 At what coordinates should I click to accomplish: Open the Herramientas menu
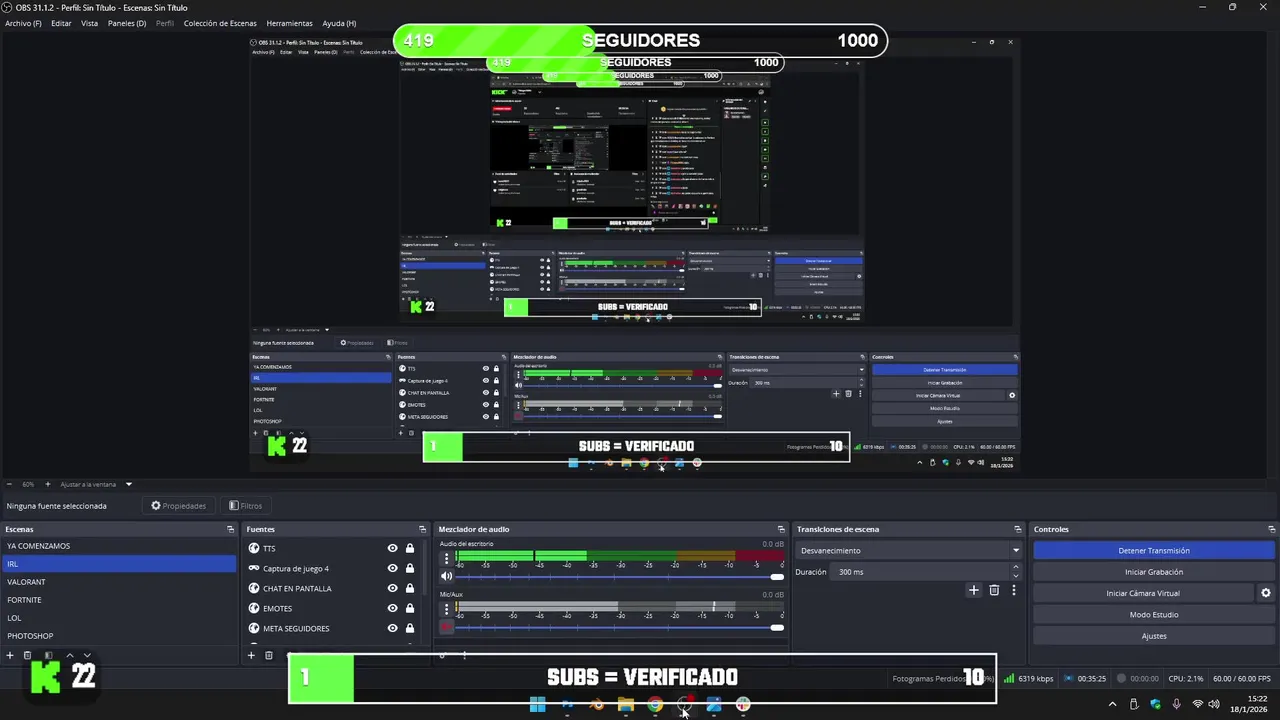coord(289,23)
